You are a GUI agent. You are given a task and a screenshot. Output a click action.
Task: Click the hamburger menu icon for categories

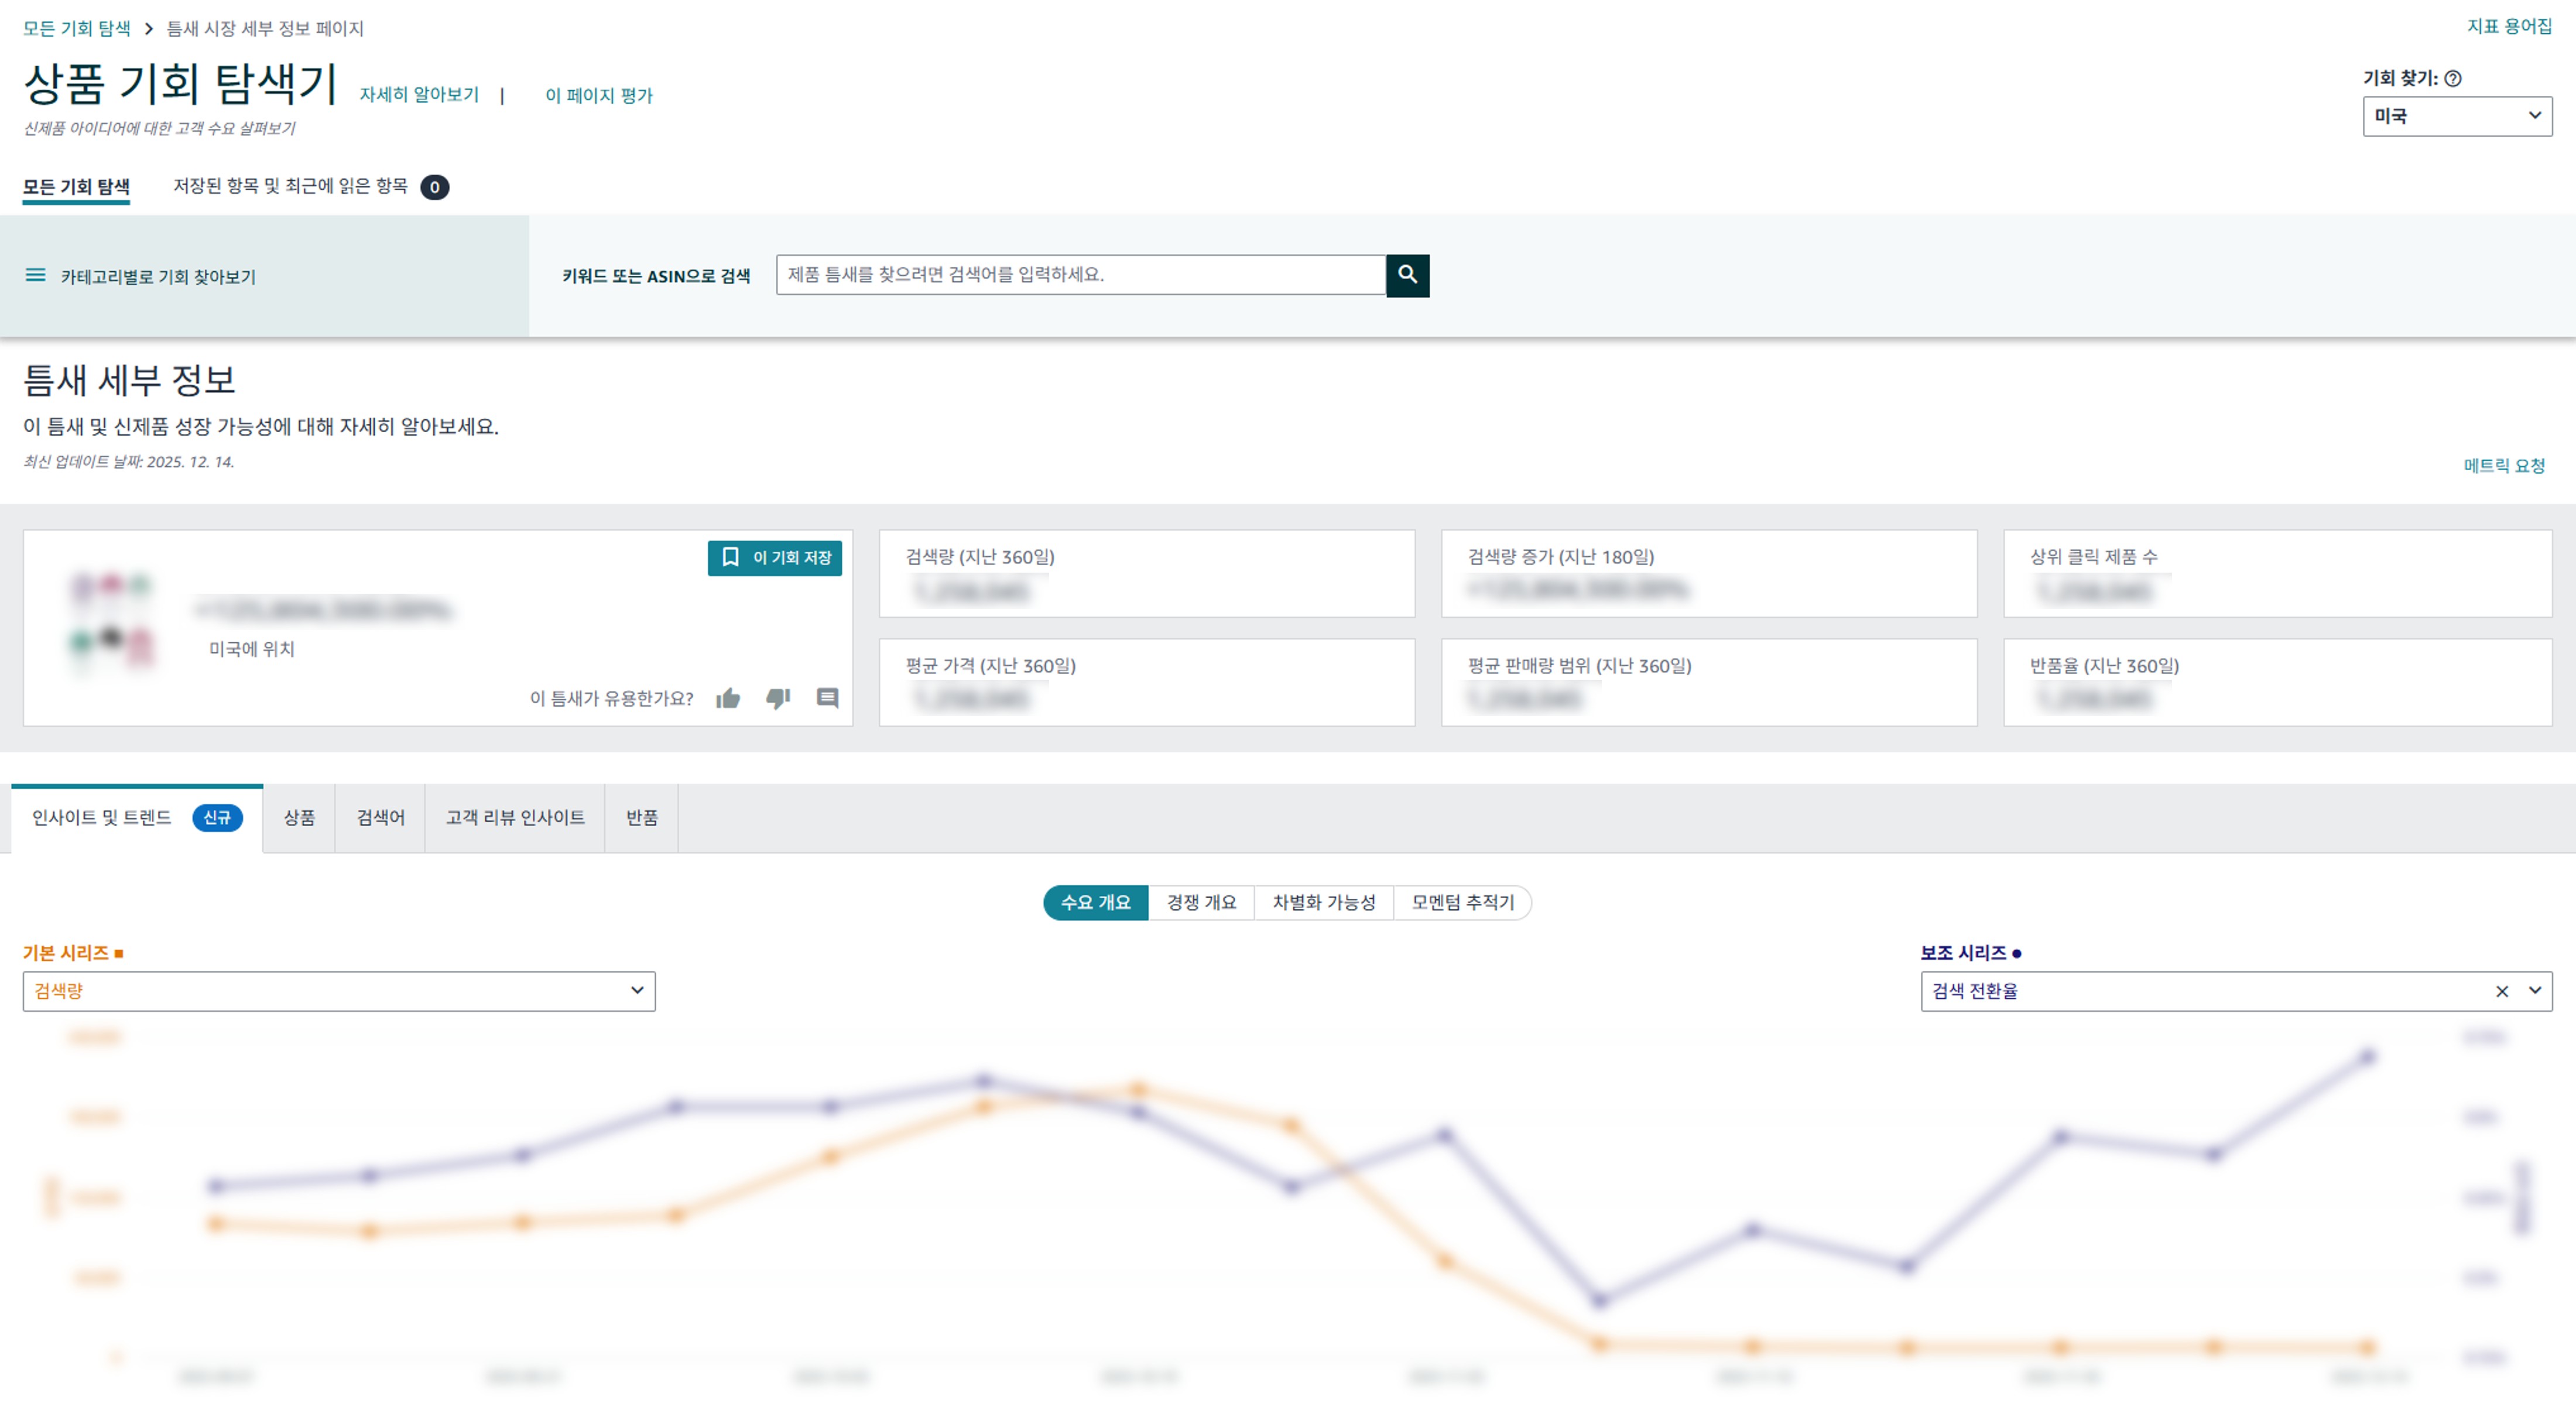35,276
